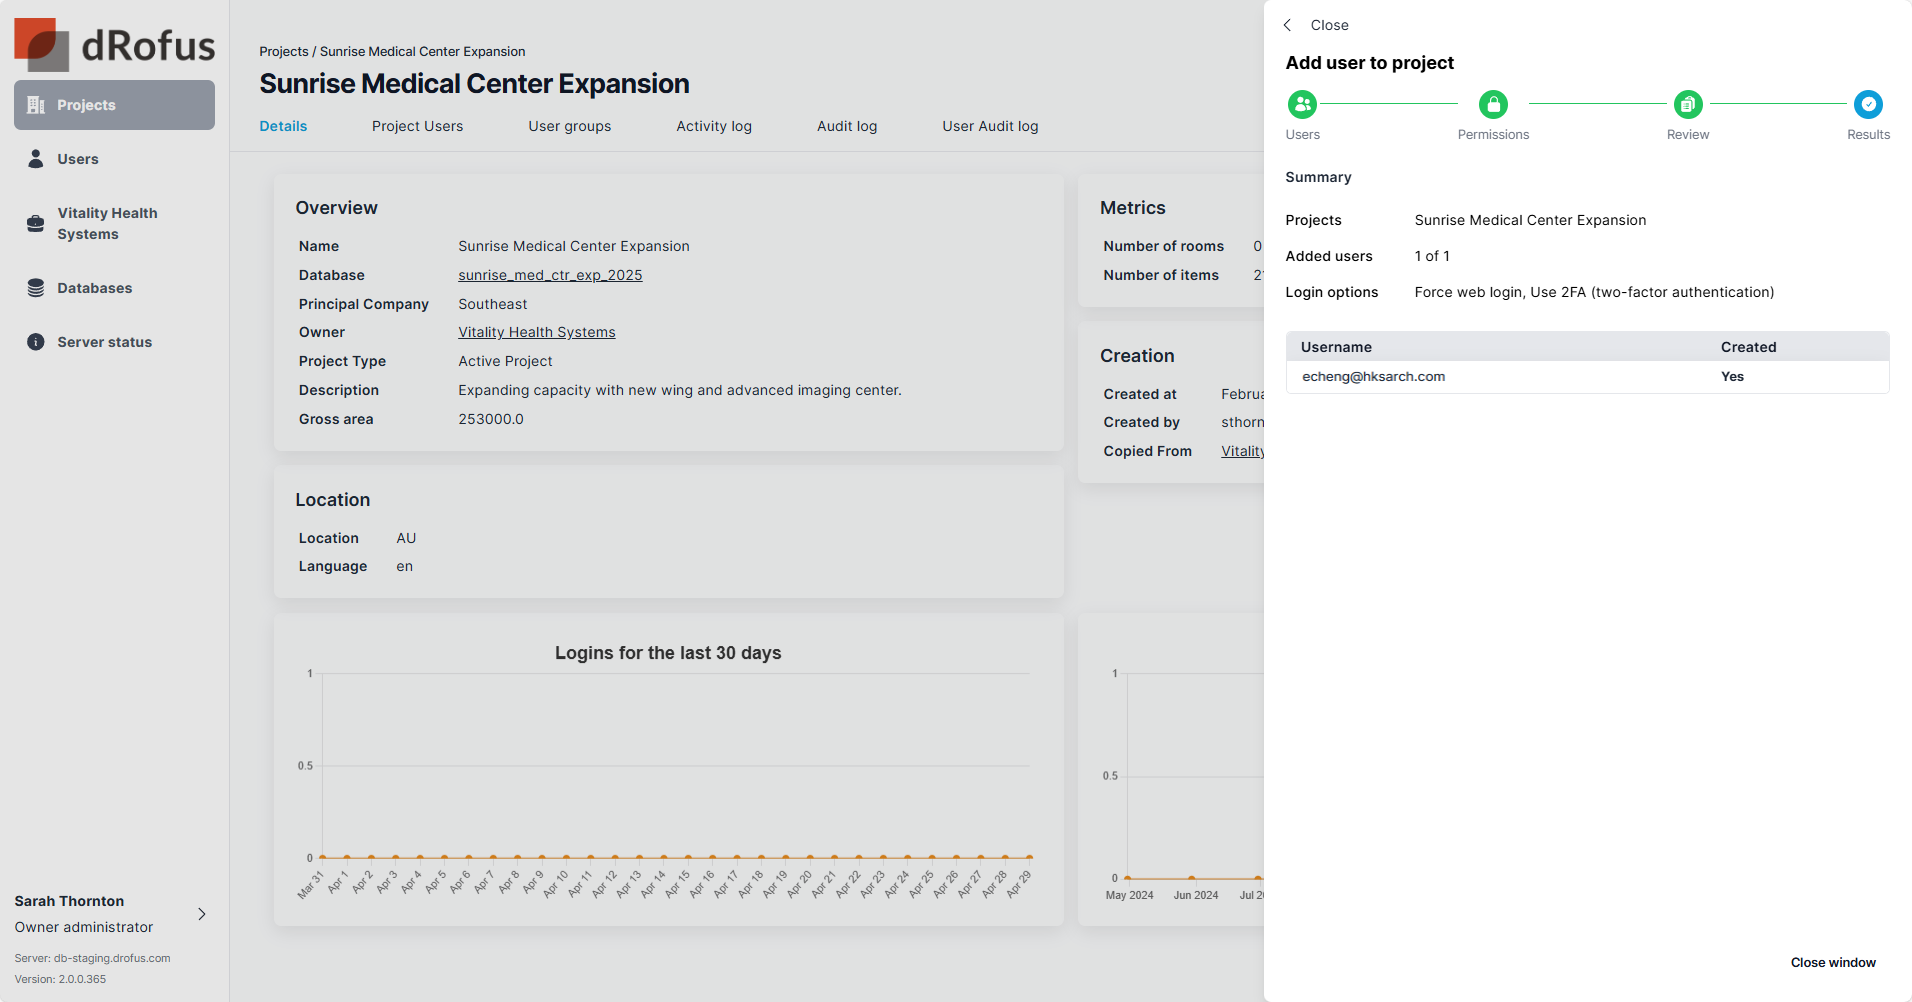Image resolution: width=1912 pixels, height=1002 pixels.
Task: Open the Projects sidebar item
Action: tap(114, 105)
